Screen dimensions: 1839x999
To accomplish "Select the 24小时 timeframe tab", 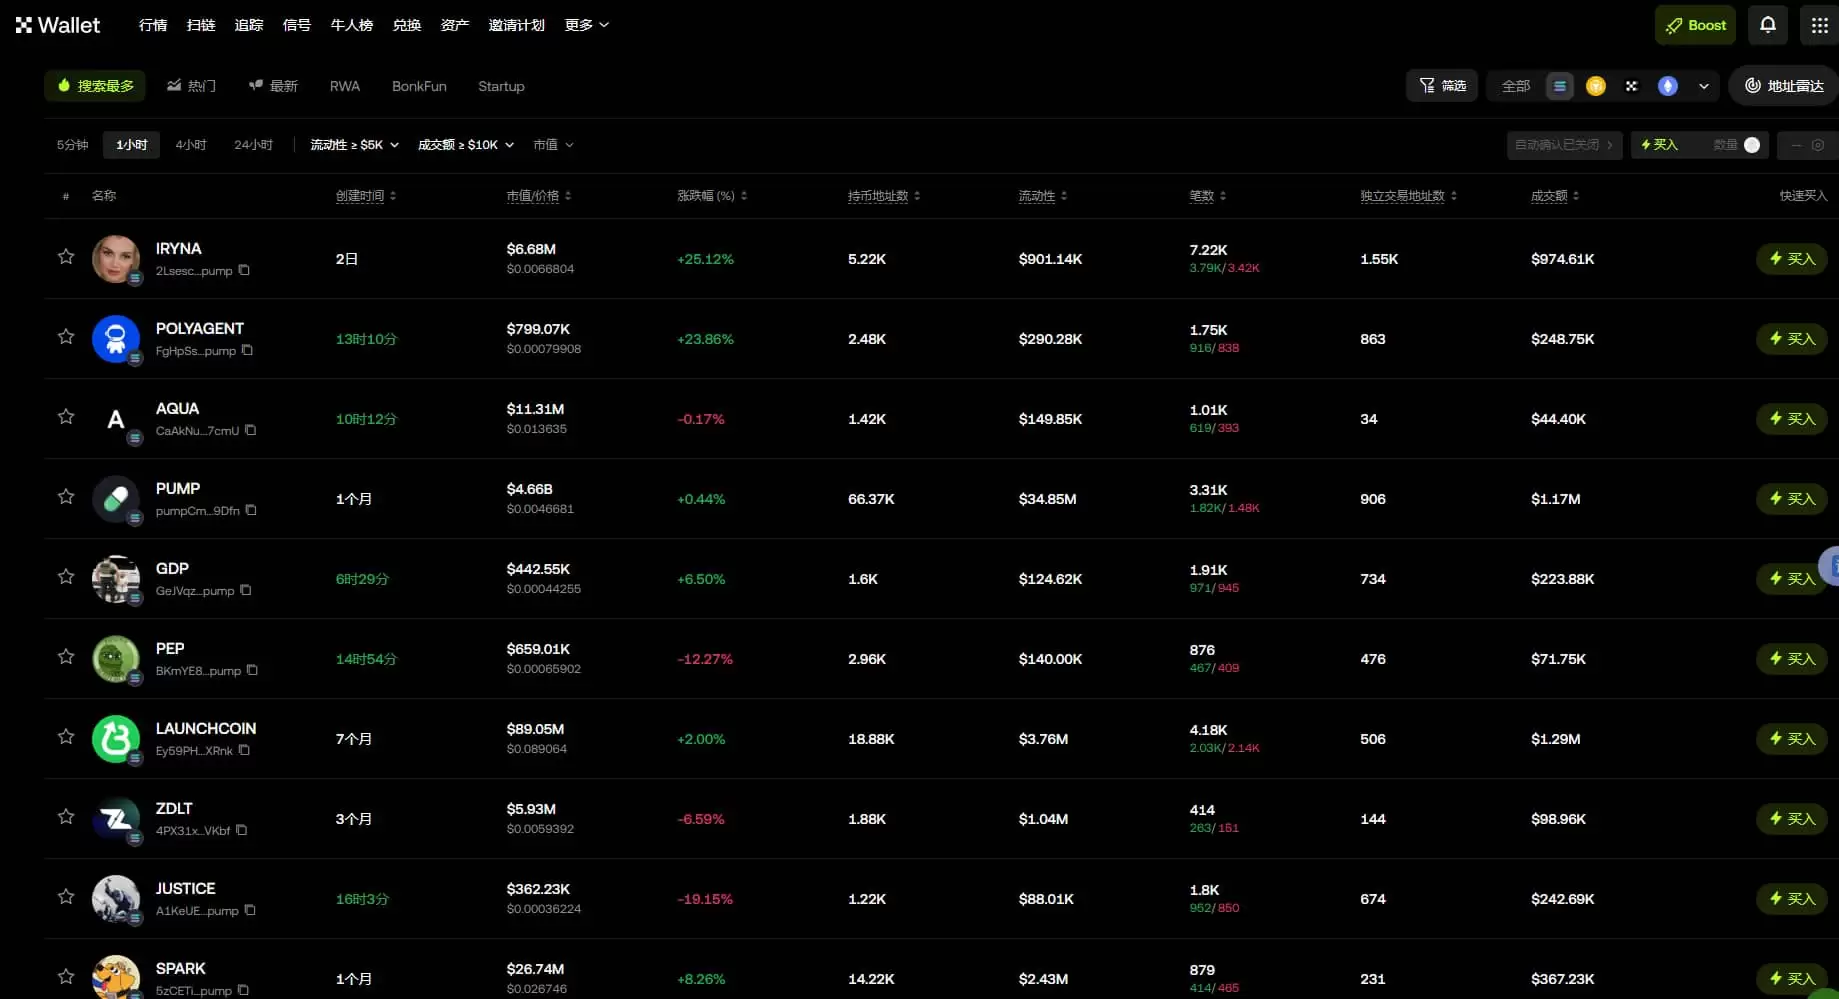I will (253, 145).
